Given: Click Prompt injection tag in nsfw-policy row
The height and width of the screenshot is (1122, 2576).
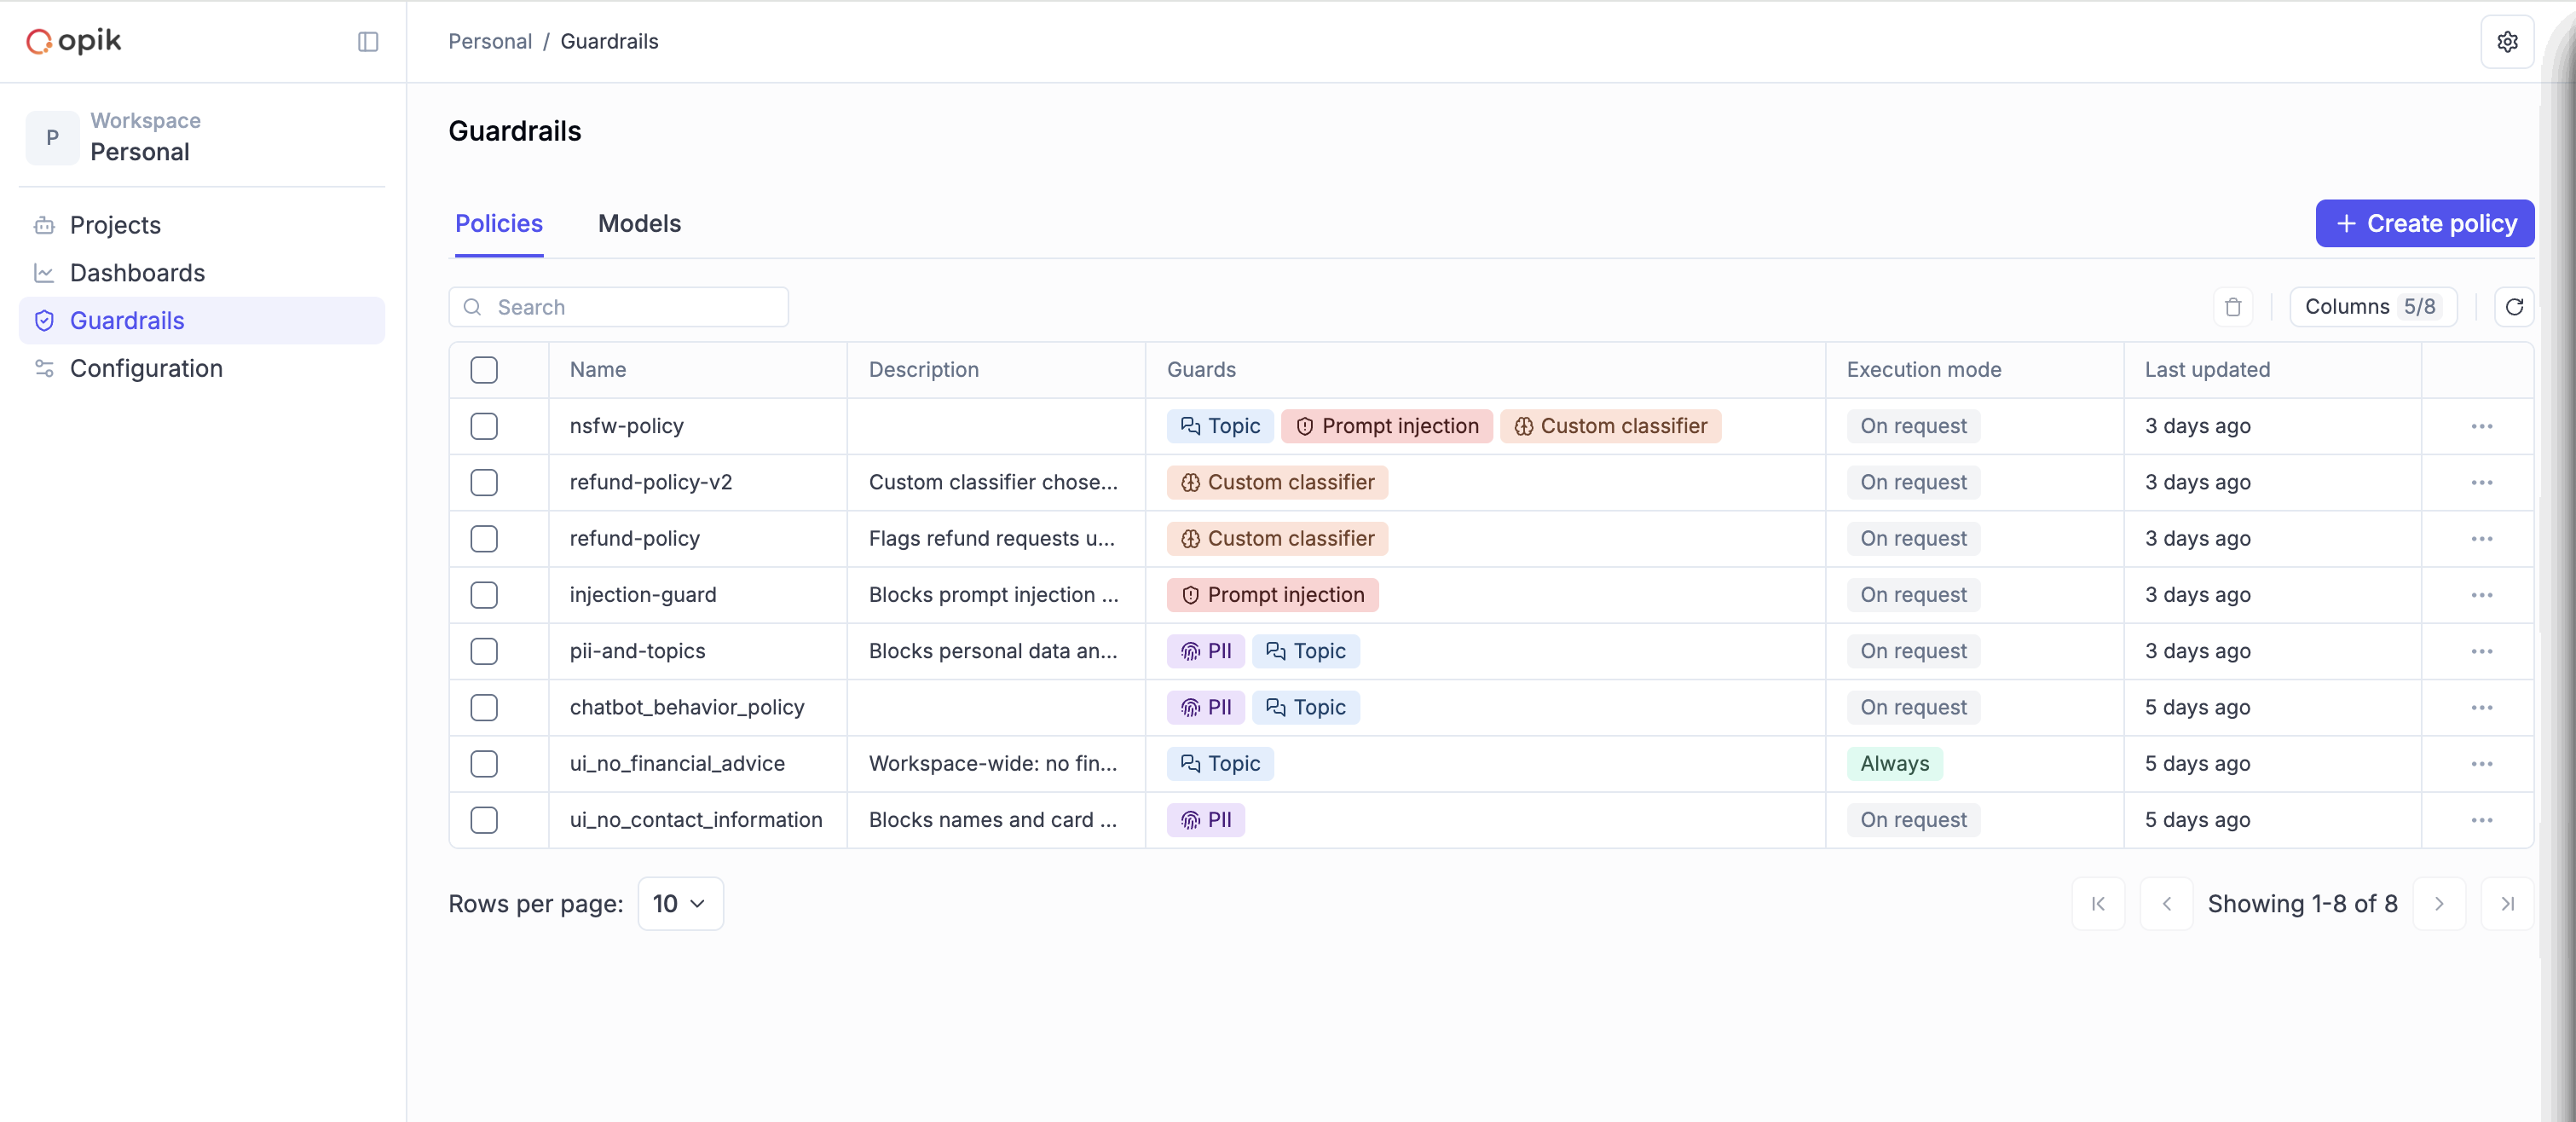Looking at the screenshot, I should tap(1386, 426).
